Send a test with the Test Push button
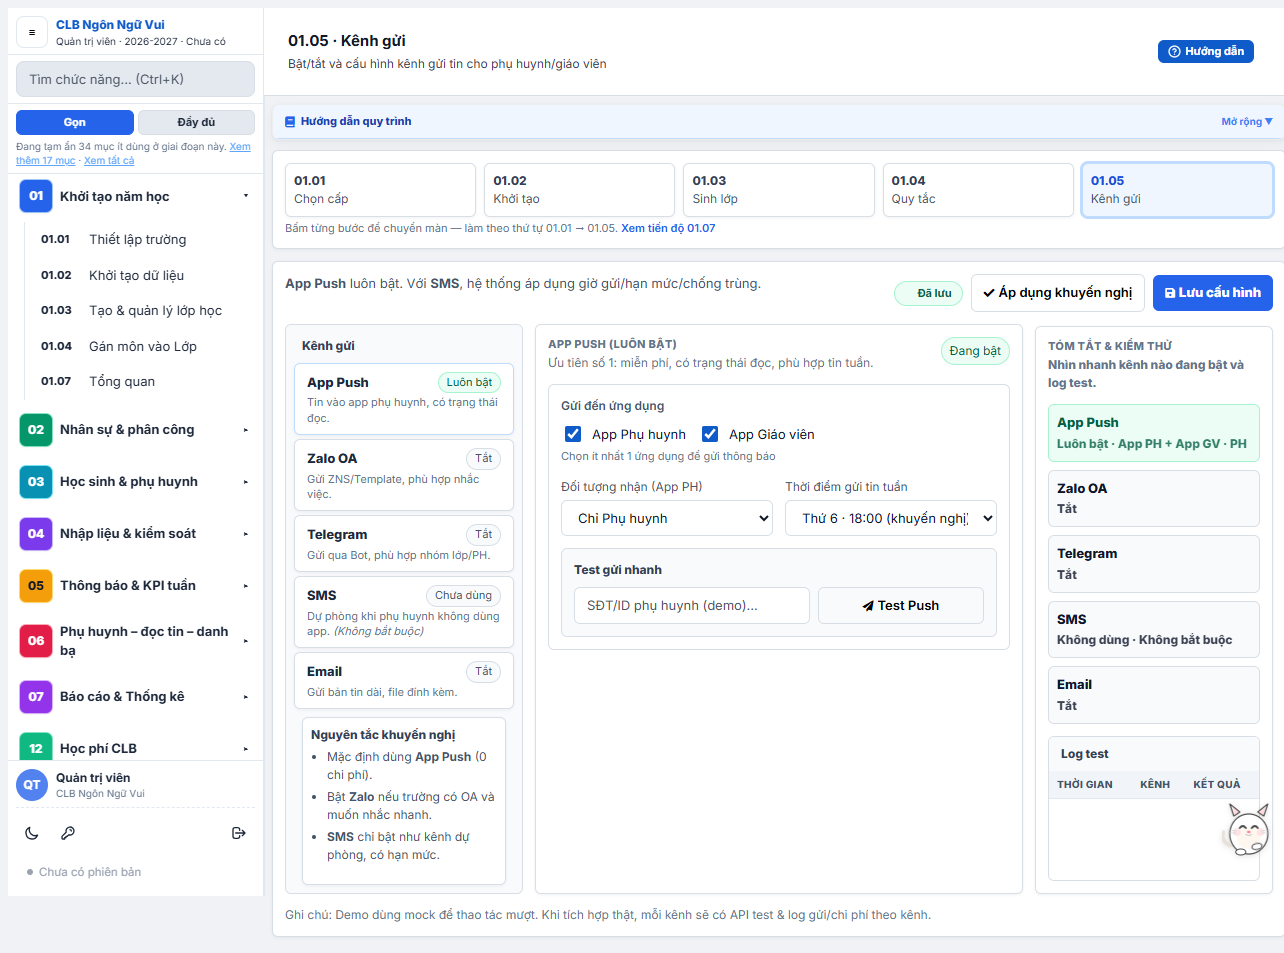The image size is (1284, 953). coord(901,605)
